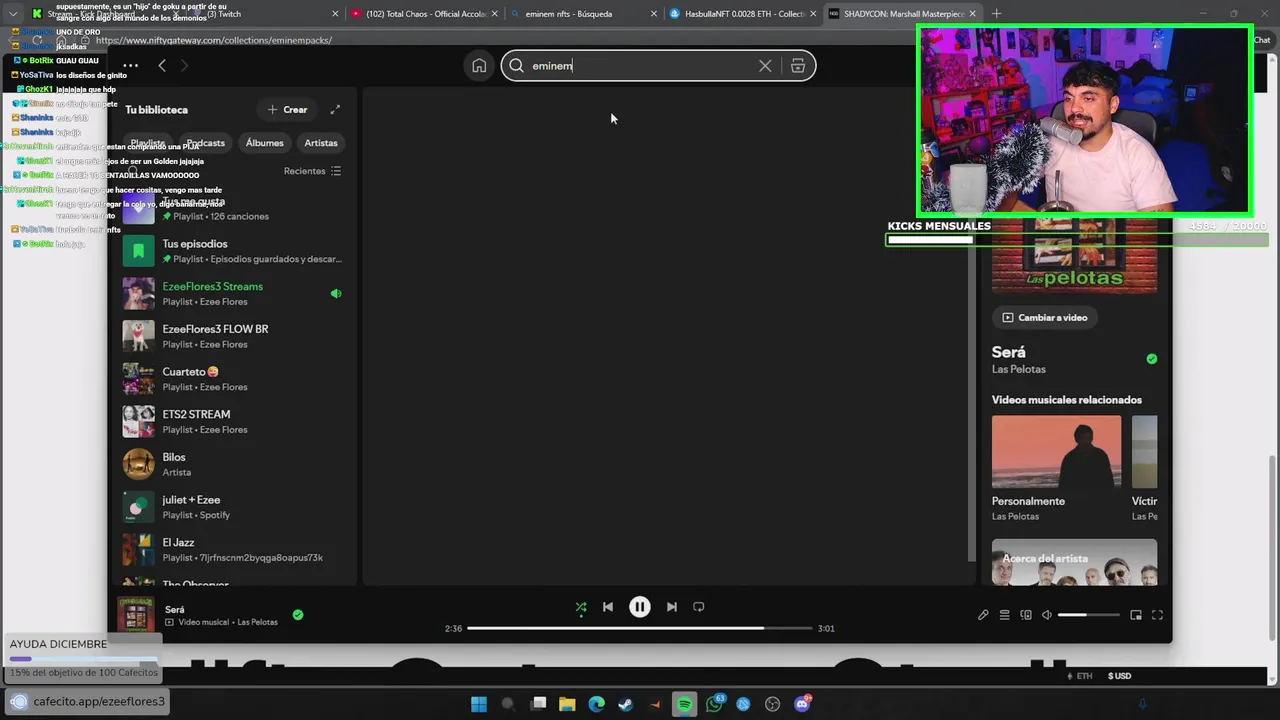Viewport: 1280px width, 720px height.
Task: Open the juliet + Ezee playlist
Action: tap(233, 507)
